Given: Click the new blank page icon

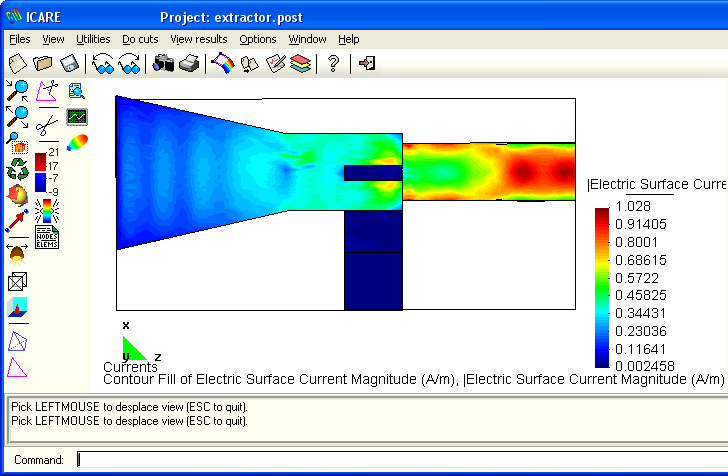Looking at the screenshot, I should click(x=18, y=64).
